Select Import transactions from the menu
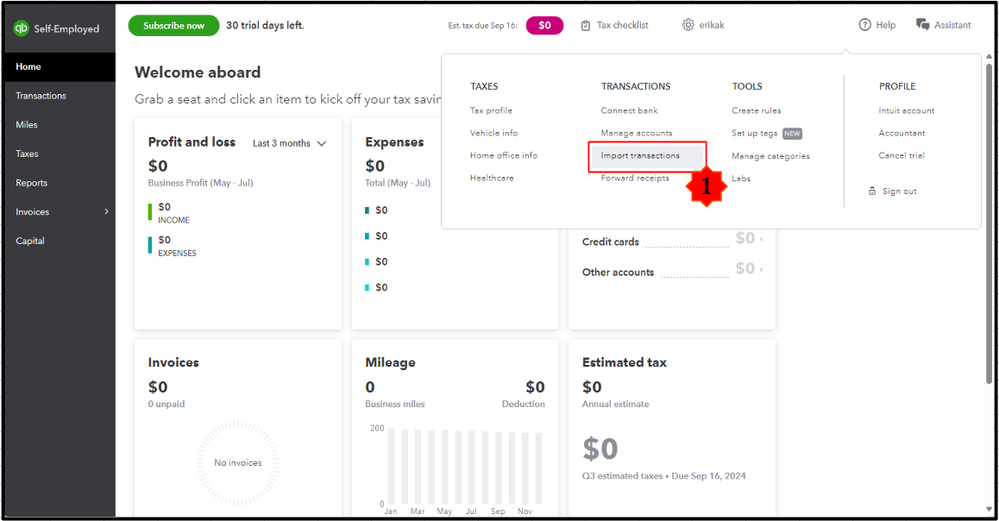999x521 pixels. coord(640,156)
